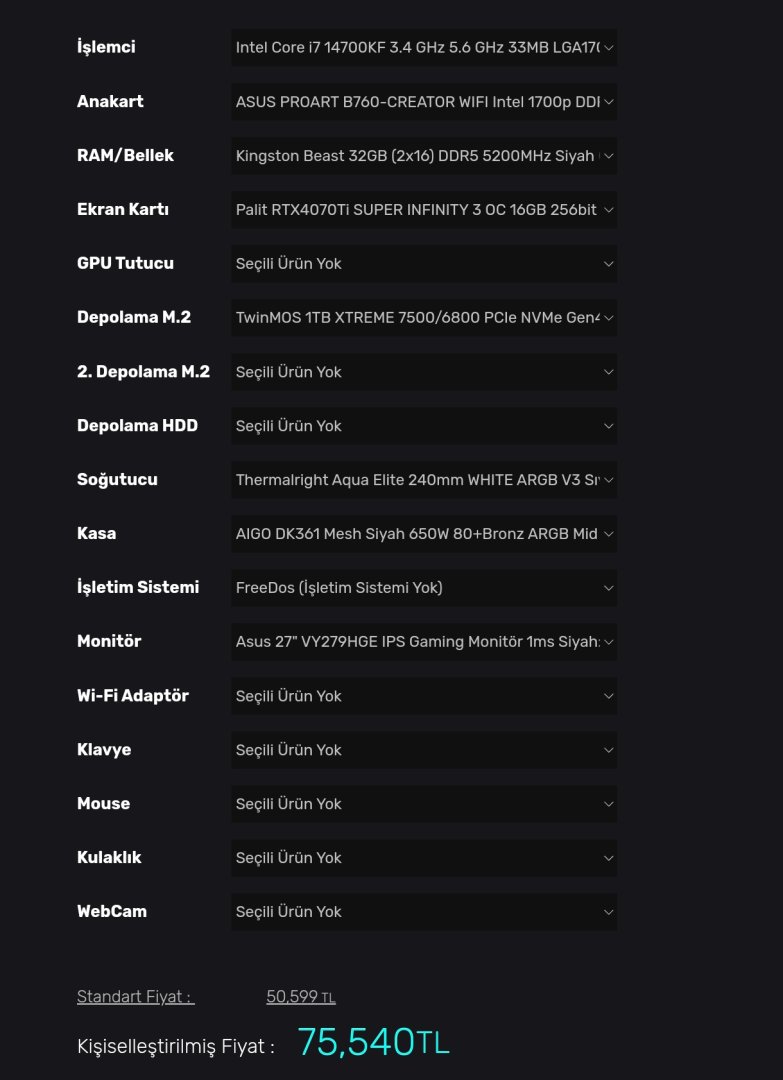This screenshot has height=1080, width=783.
Task: Click the Wi-Fi Adaptör chevron arrow
Action: click(x=608, y=695)
